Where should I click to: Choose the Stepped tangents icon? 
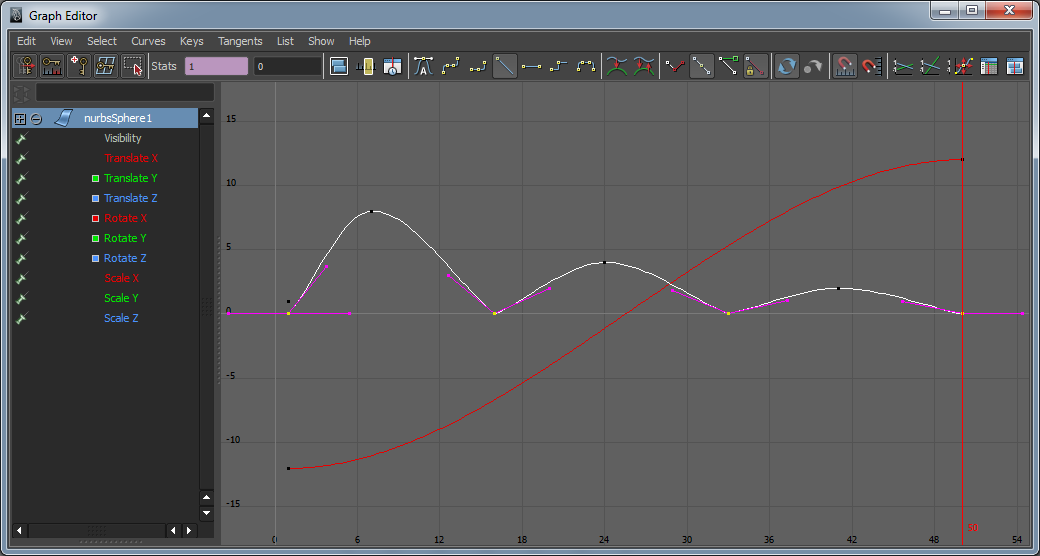pos(558,67)
